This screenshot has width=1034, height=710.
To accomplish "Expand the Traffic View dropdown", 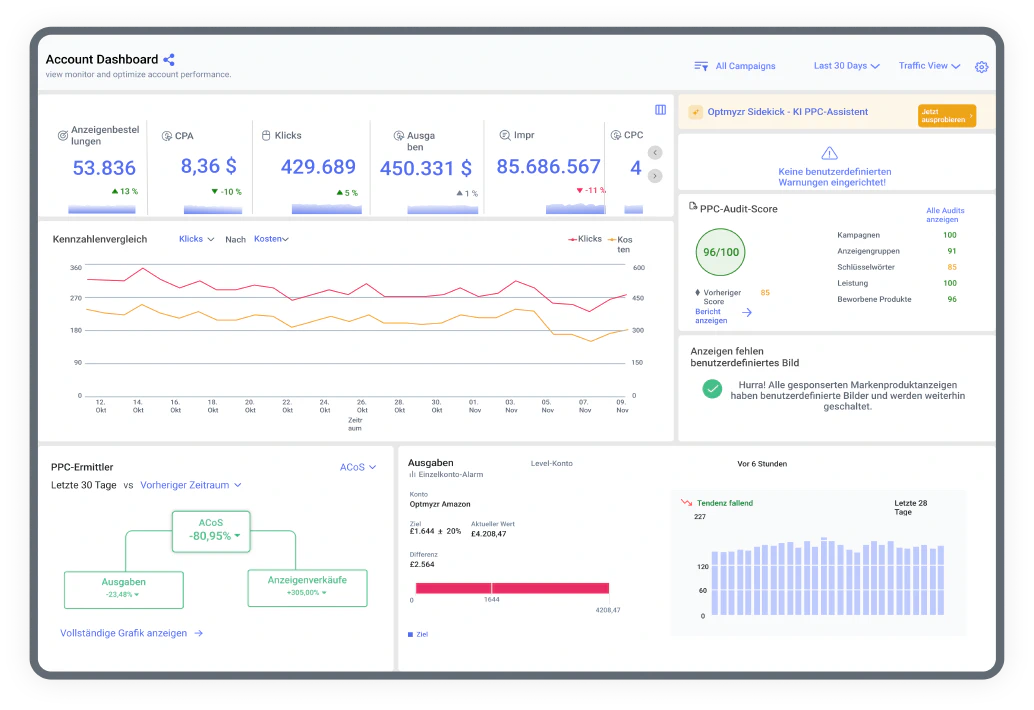I will 929,66.
